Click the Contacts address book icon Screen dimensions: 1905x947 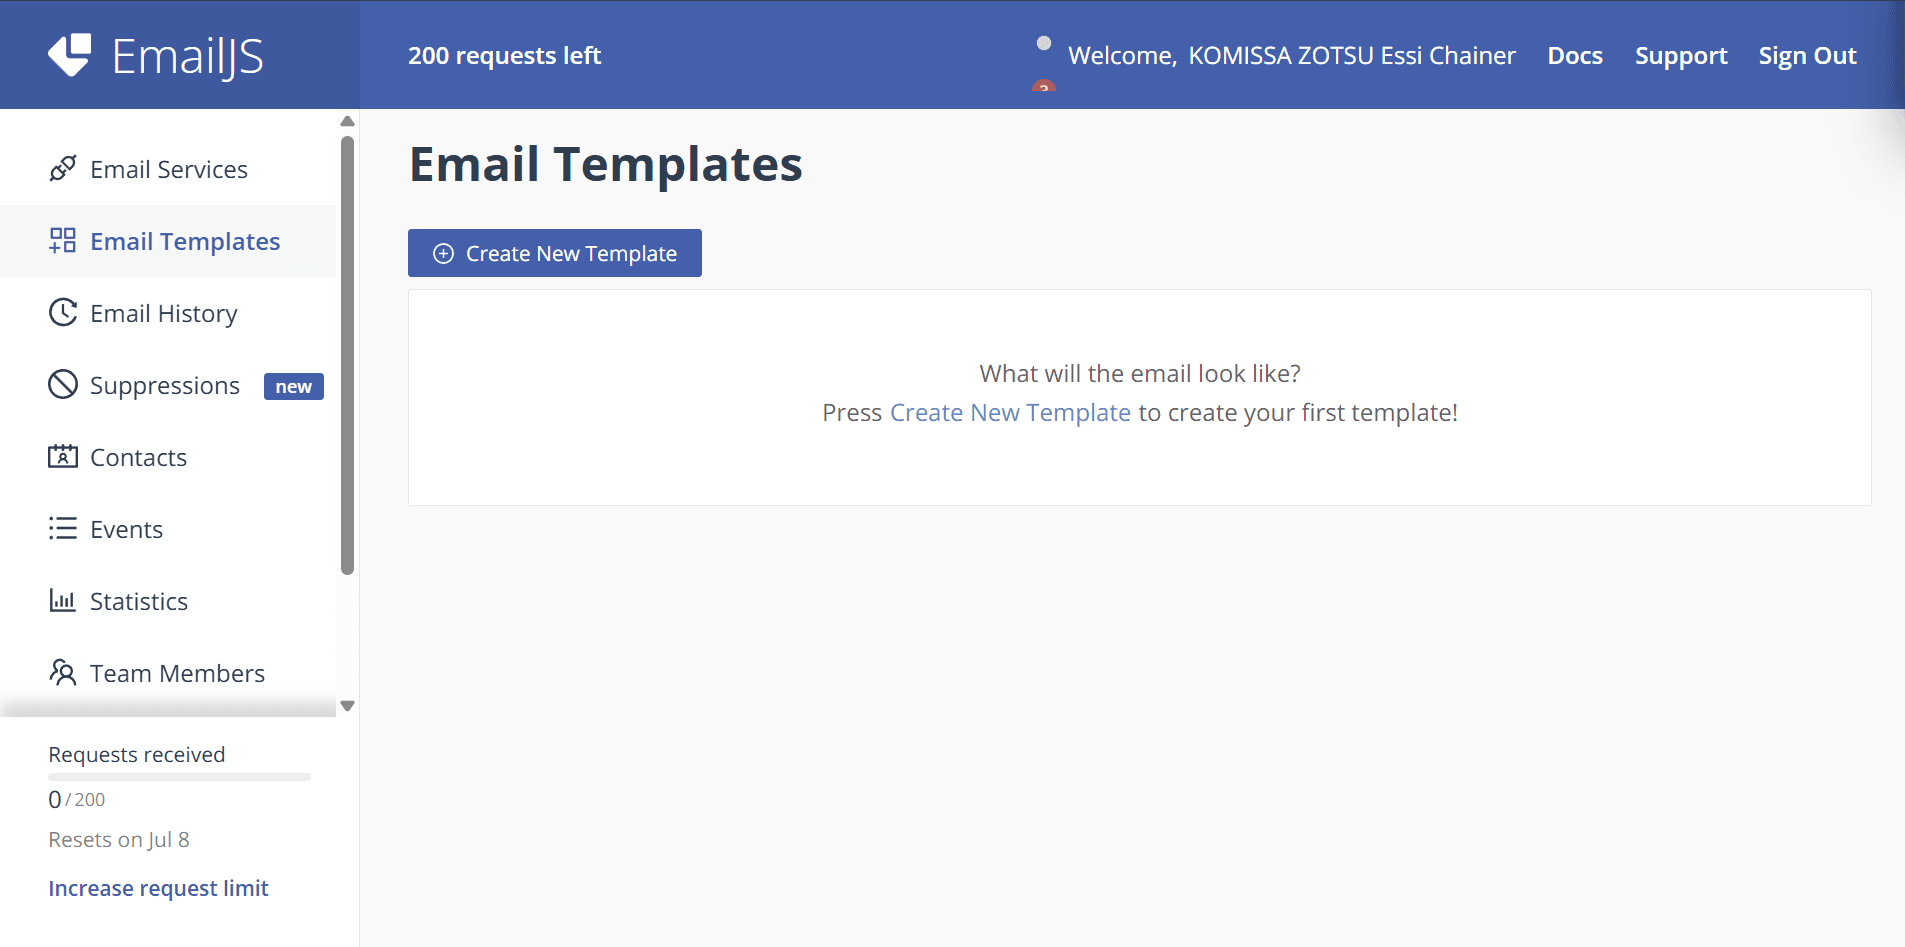coord(62,456)
